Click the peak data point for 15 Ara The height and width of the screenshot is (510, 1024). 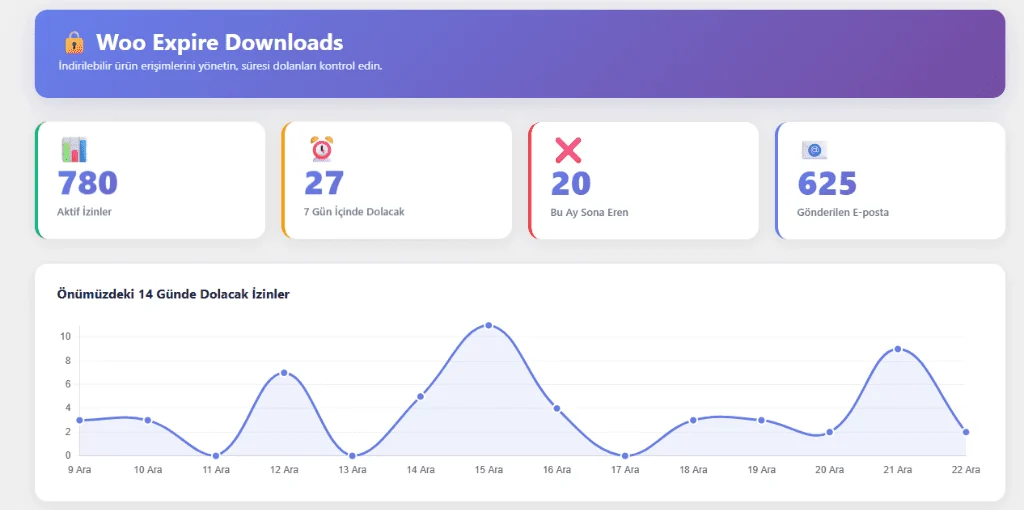click(488, 325)
